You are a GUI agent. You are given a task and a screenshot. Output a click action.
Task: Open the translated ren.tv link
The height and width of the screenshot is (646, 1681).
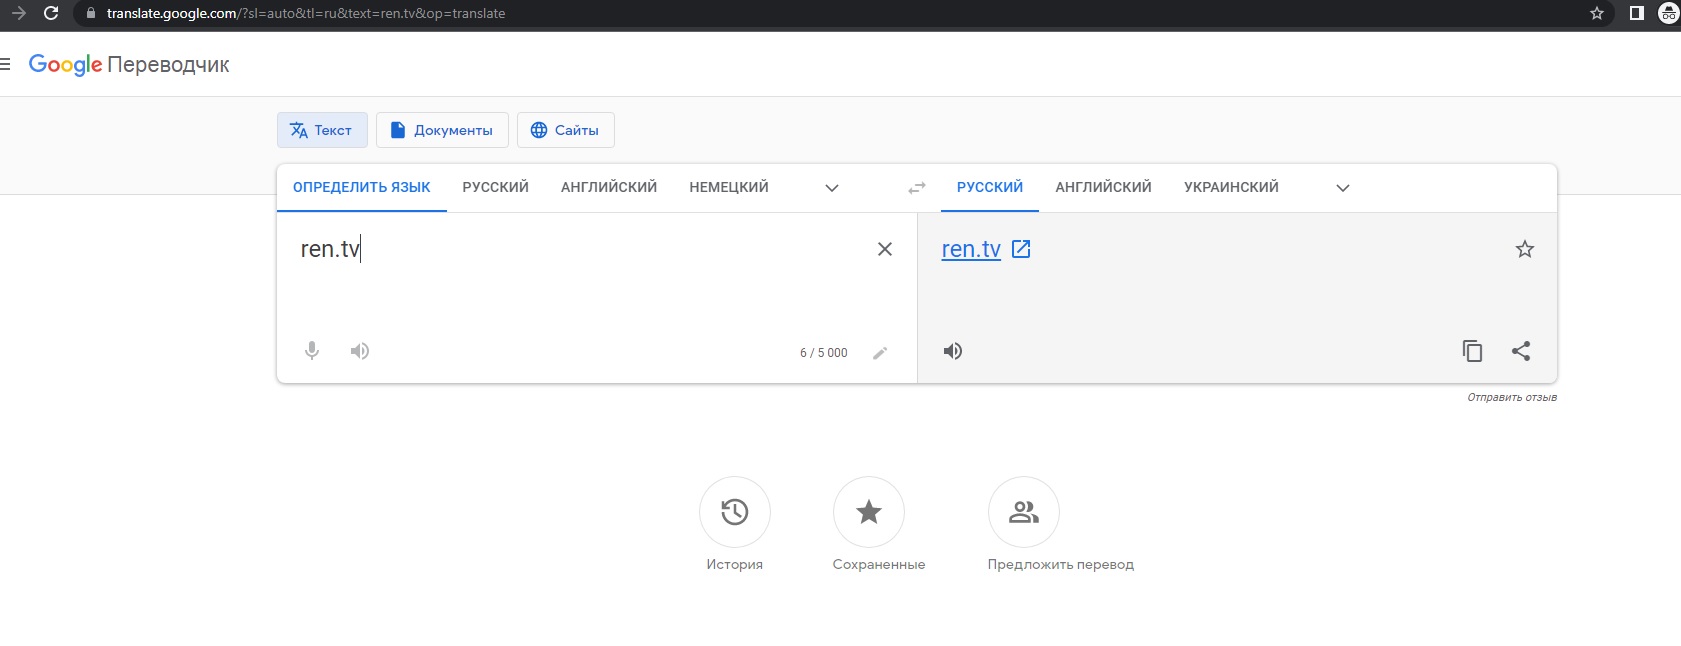coord(971,249)
